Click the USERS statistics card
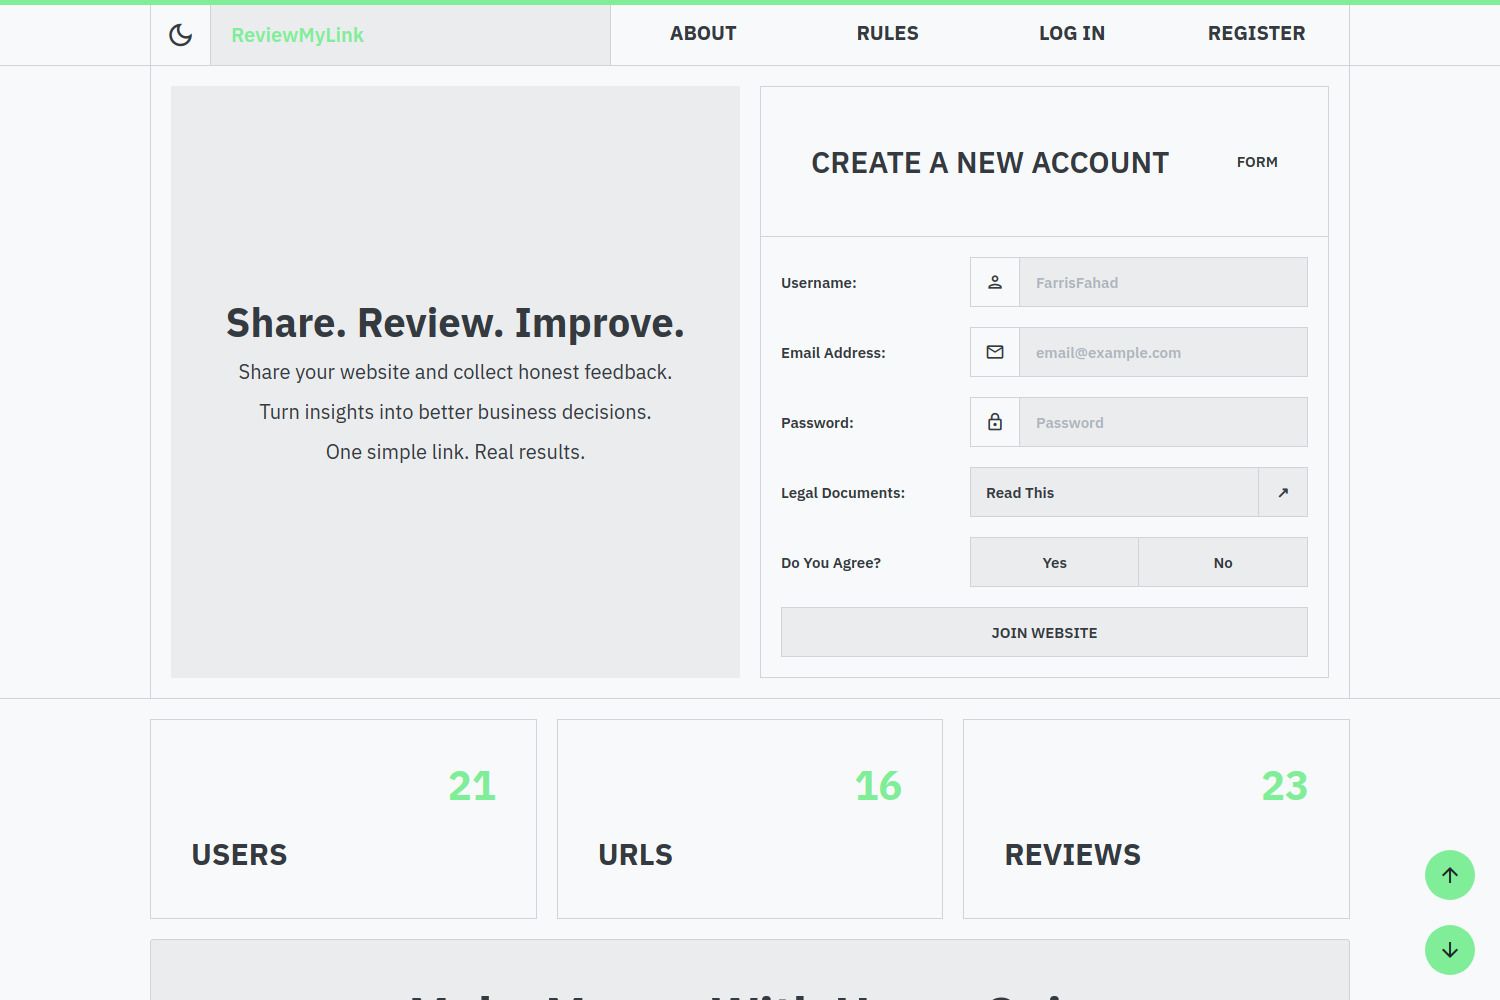1500x1000 pixels. pyautogui.click(x=343, y=819)
